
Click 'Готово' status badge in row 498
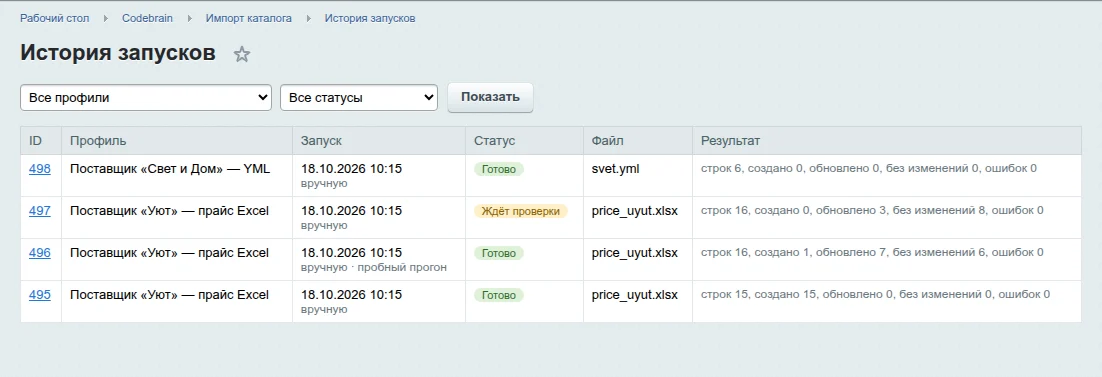pyautogui.click(x=499, y=169)
